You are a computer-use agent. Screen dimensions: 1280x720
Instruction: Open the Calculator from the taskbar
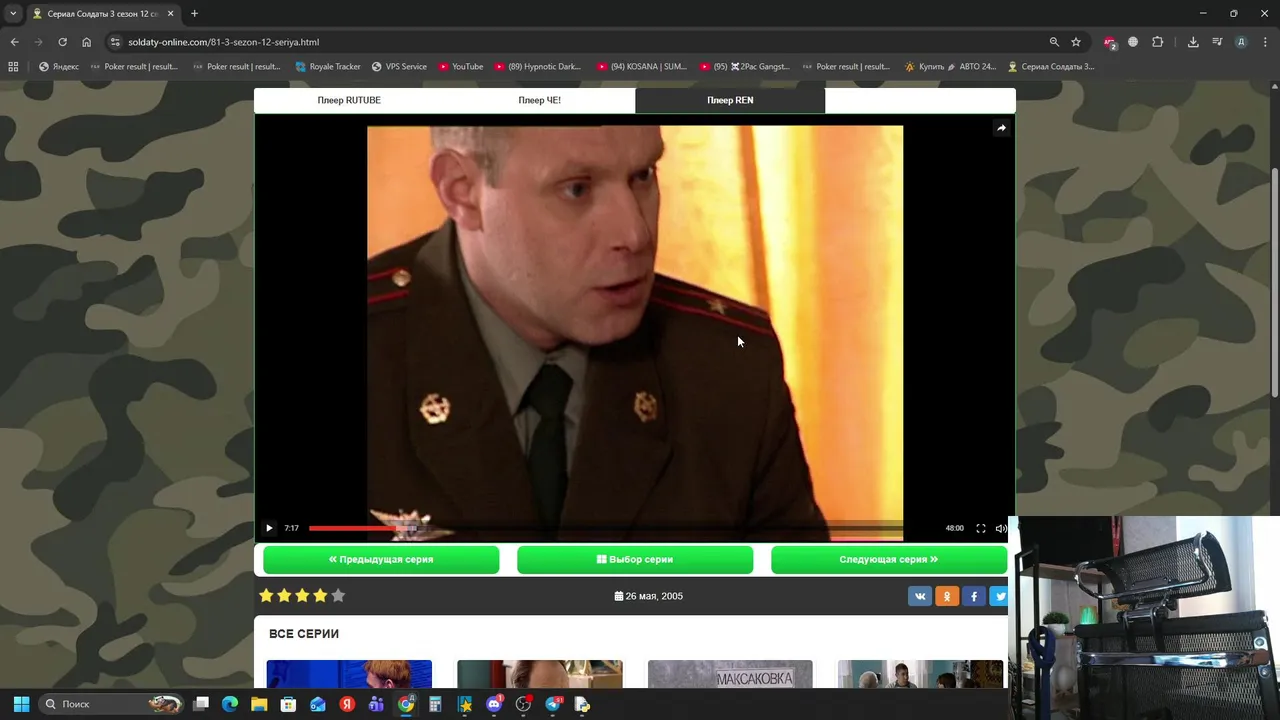coord(435,704)
